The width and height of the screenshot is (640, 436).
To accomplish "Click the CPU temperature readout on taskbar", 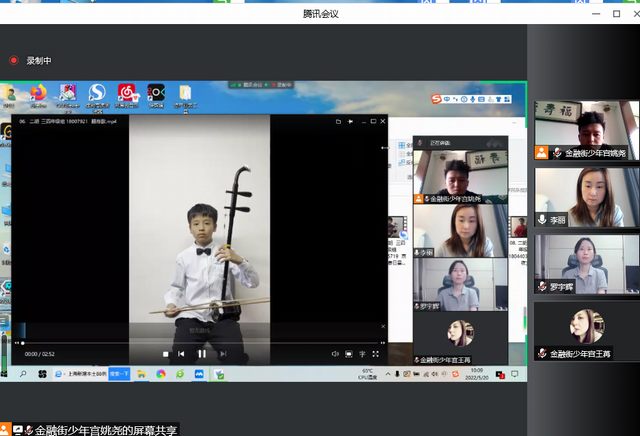I will coord(367,374).
